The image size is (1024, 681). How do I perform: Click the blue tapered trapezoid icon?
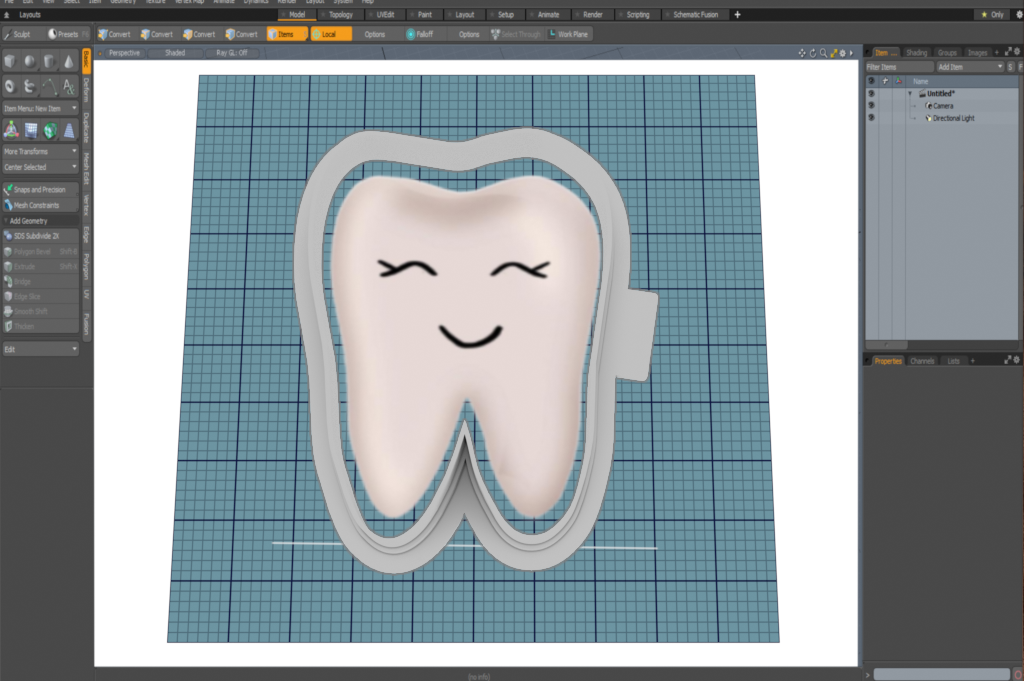pos(69,131)
